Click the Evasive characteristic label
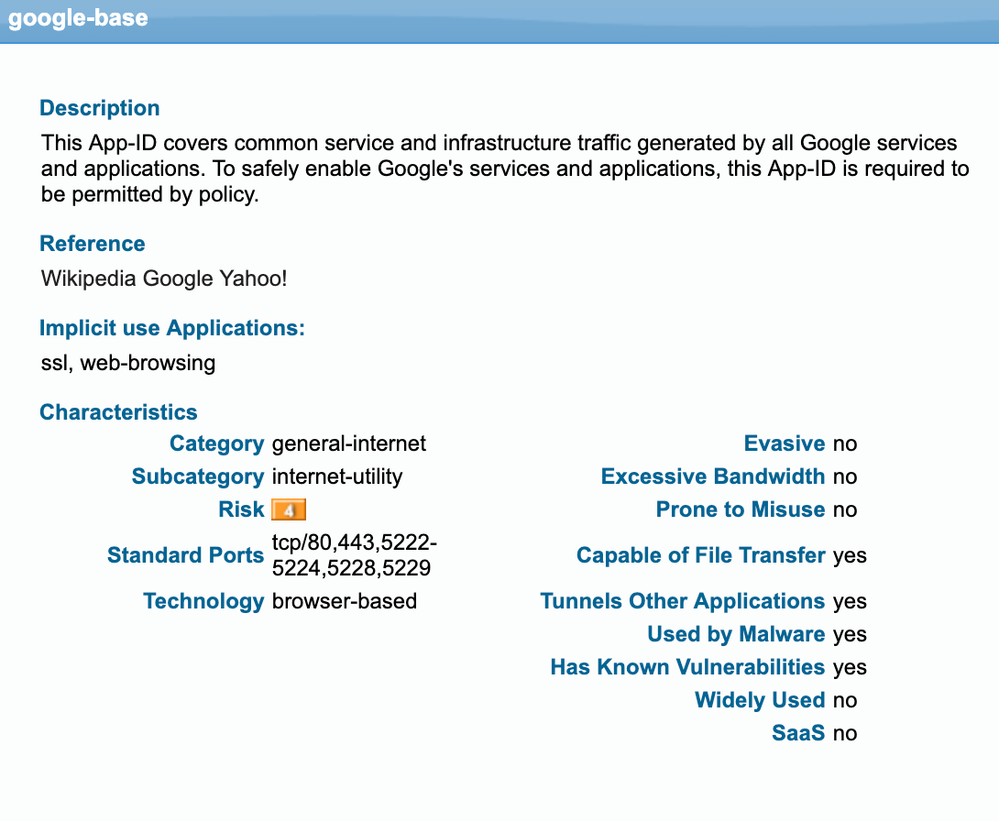 click(x=784, y=444)
